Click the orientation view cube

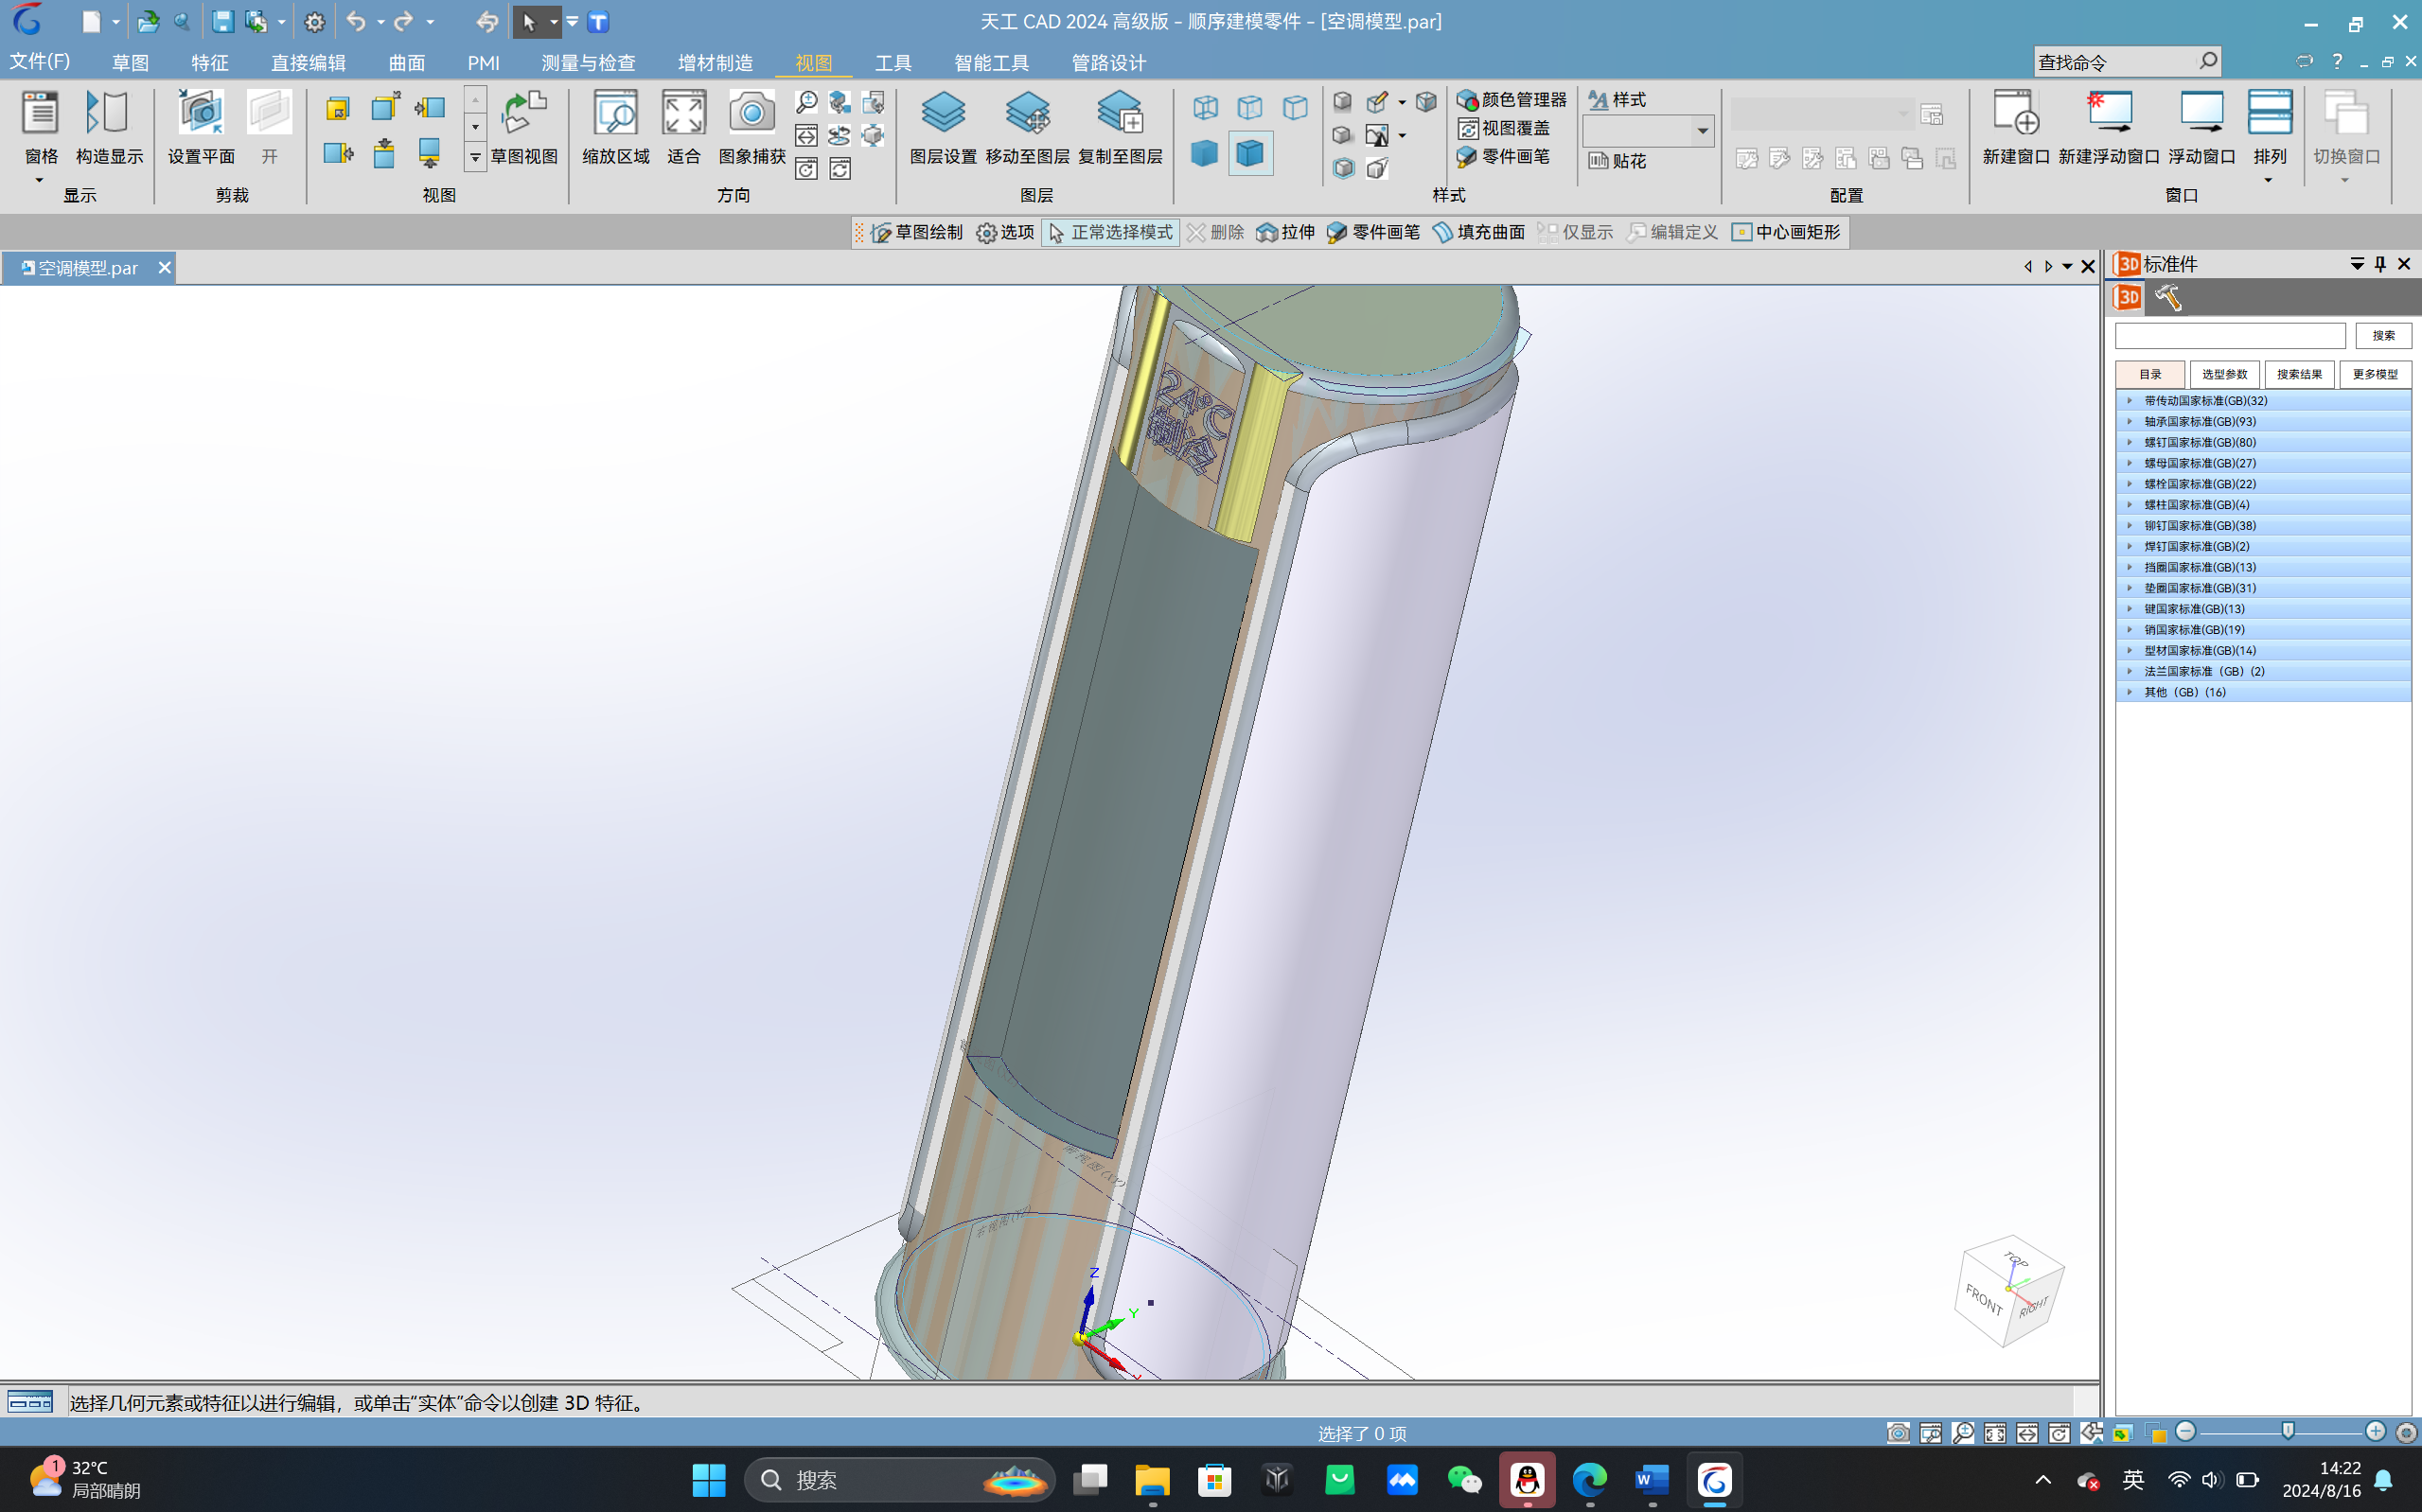click(x=2008, y=1291)
